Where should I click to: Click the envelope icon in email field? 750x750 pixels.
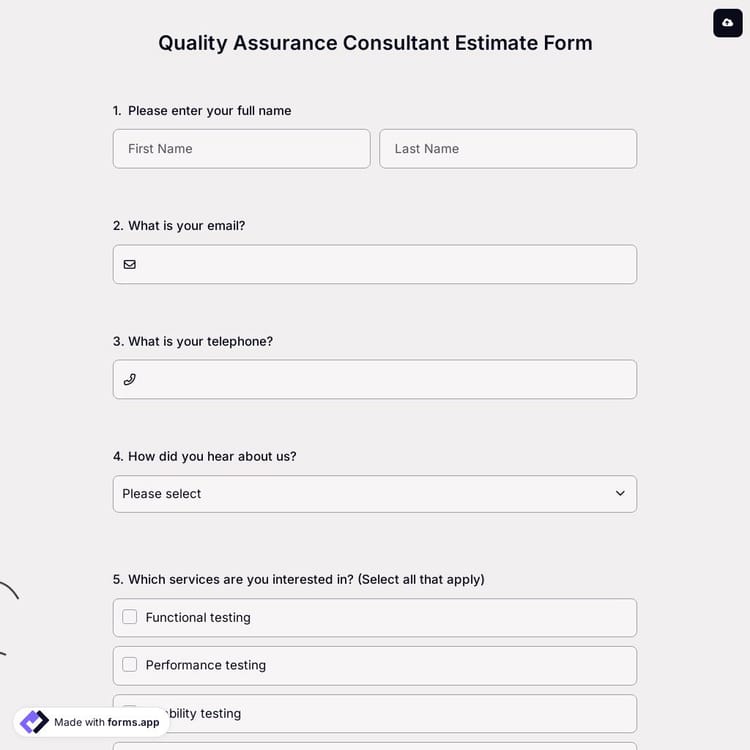point(130,265)
